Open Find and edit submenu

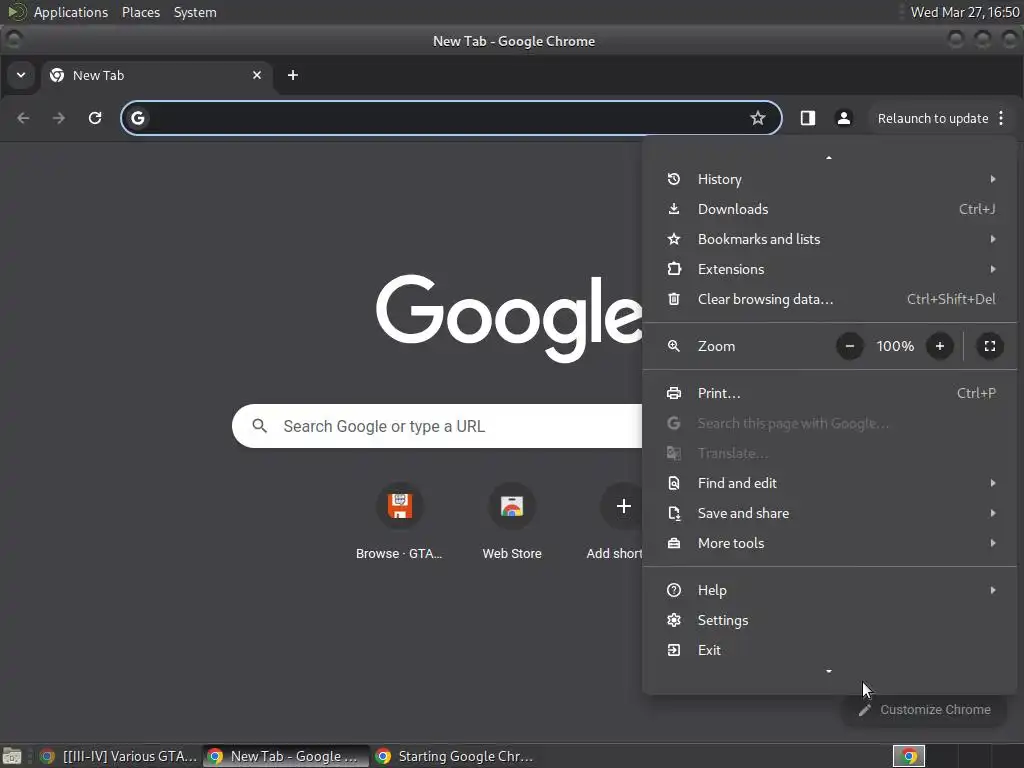click(829, 483)
